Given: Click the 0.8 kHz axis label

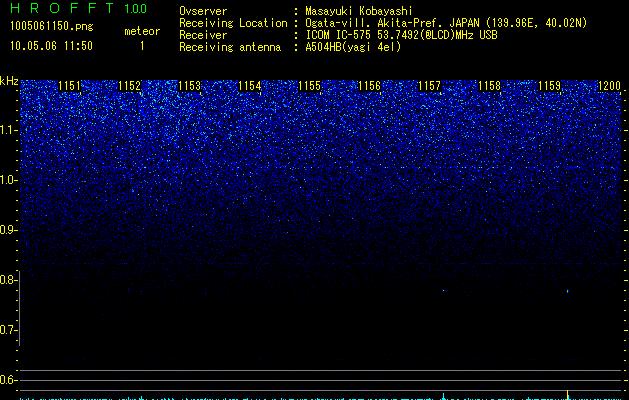Looking at the screenshot, I should tap(8, 280).
